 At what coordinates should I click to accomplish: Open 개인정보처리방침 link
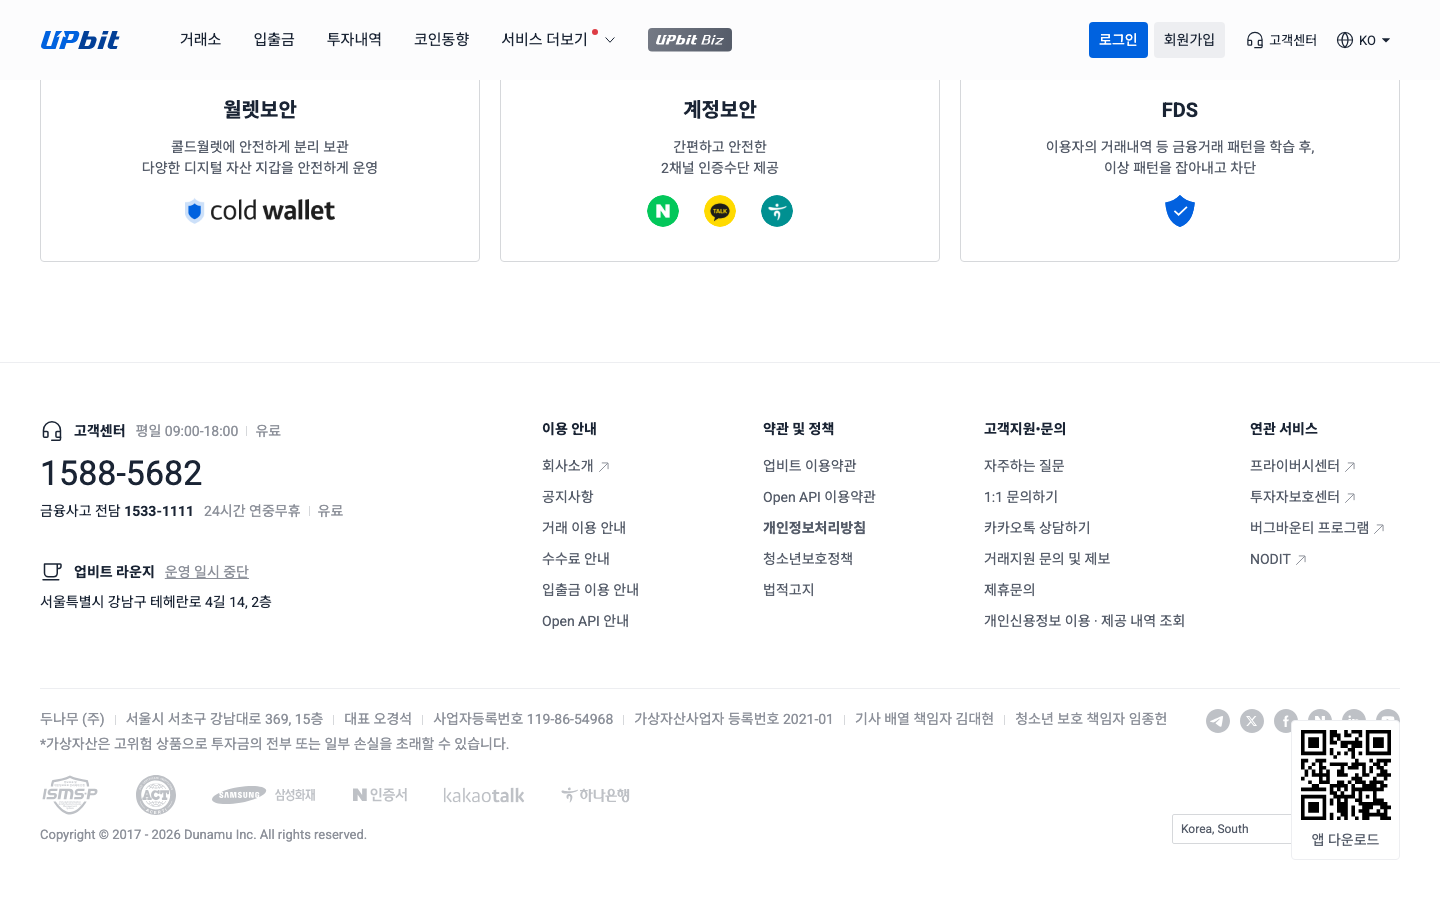[815, 528]
